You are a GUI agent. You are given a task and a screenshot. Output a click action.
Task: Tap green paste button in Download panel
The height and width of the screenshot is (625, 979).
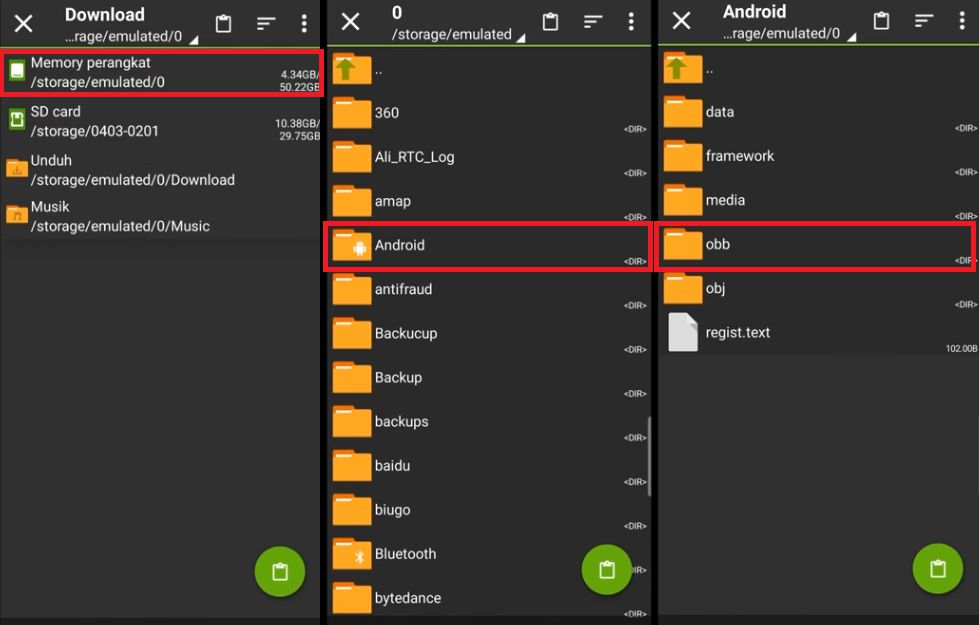[x=280, y=571]
